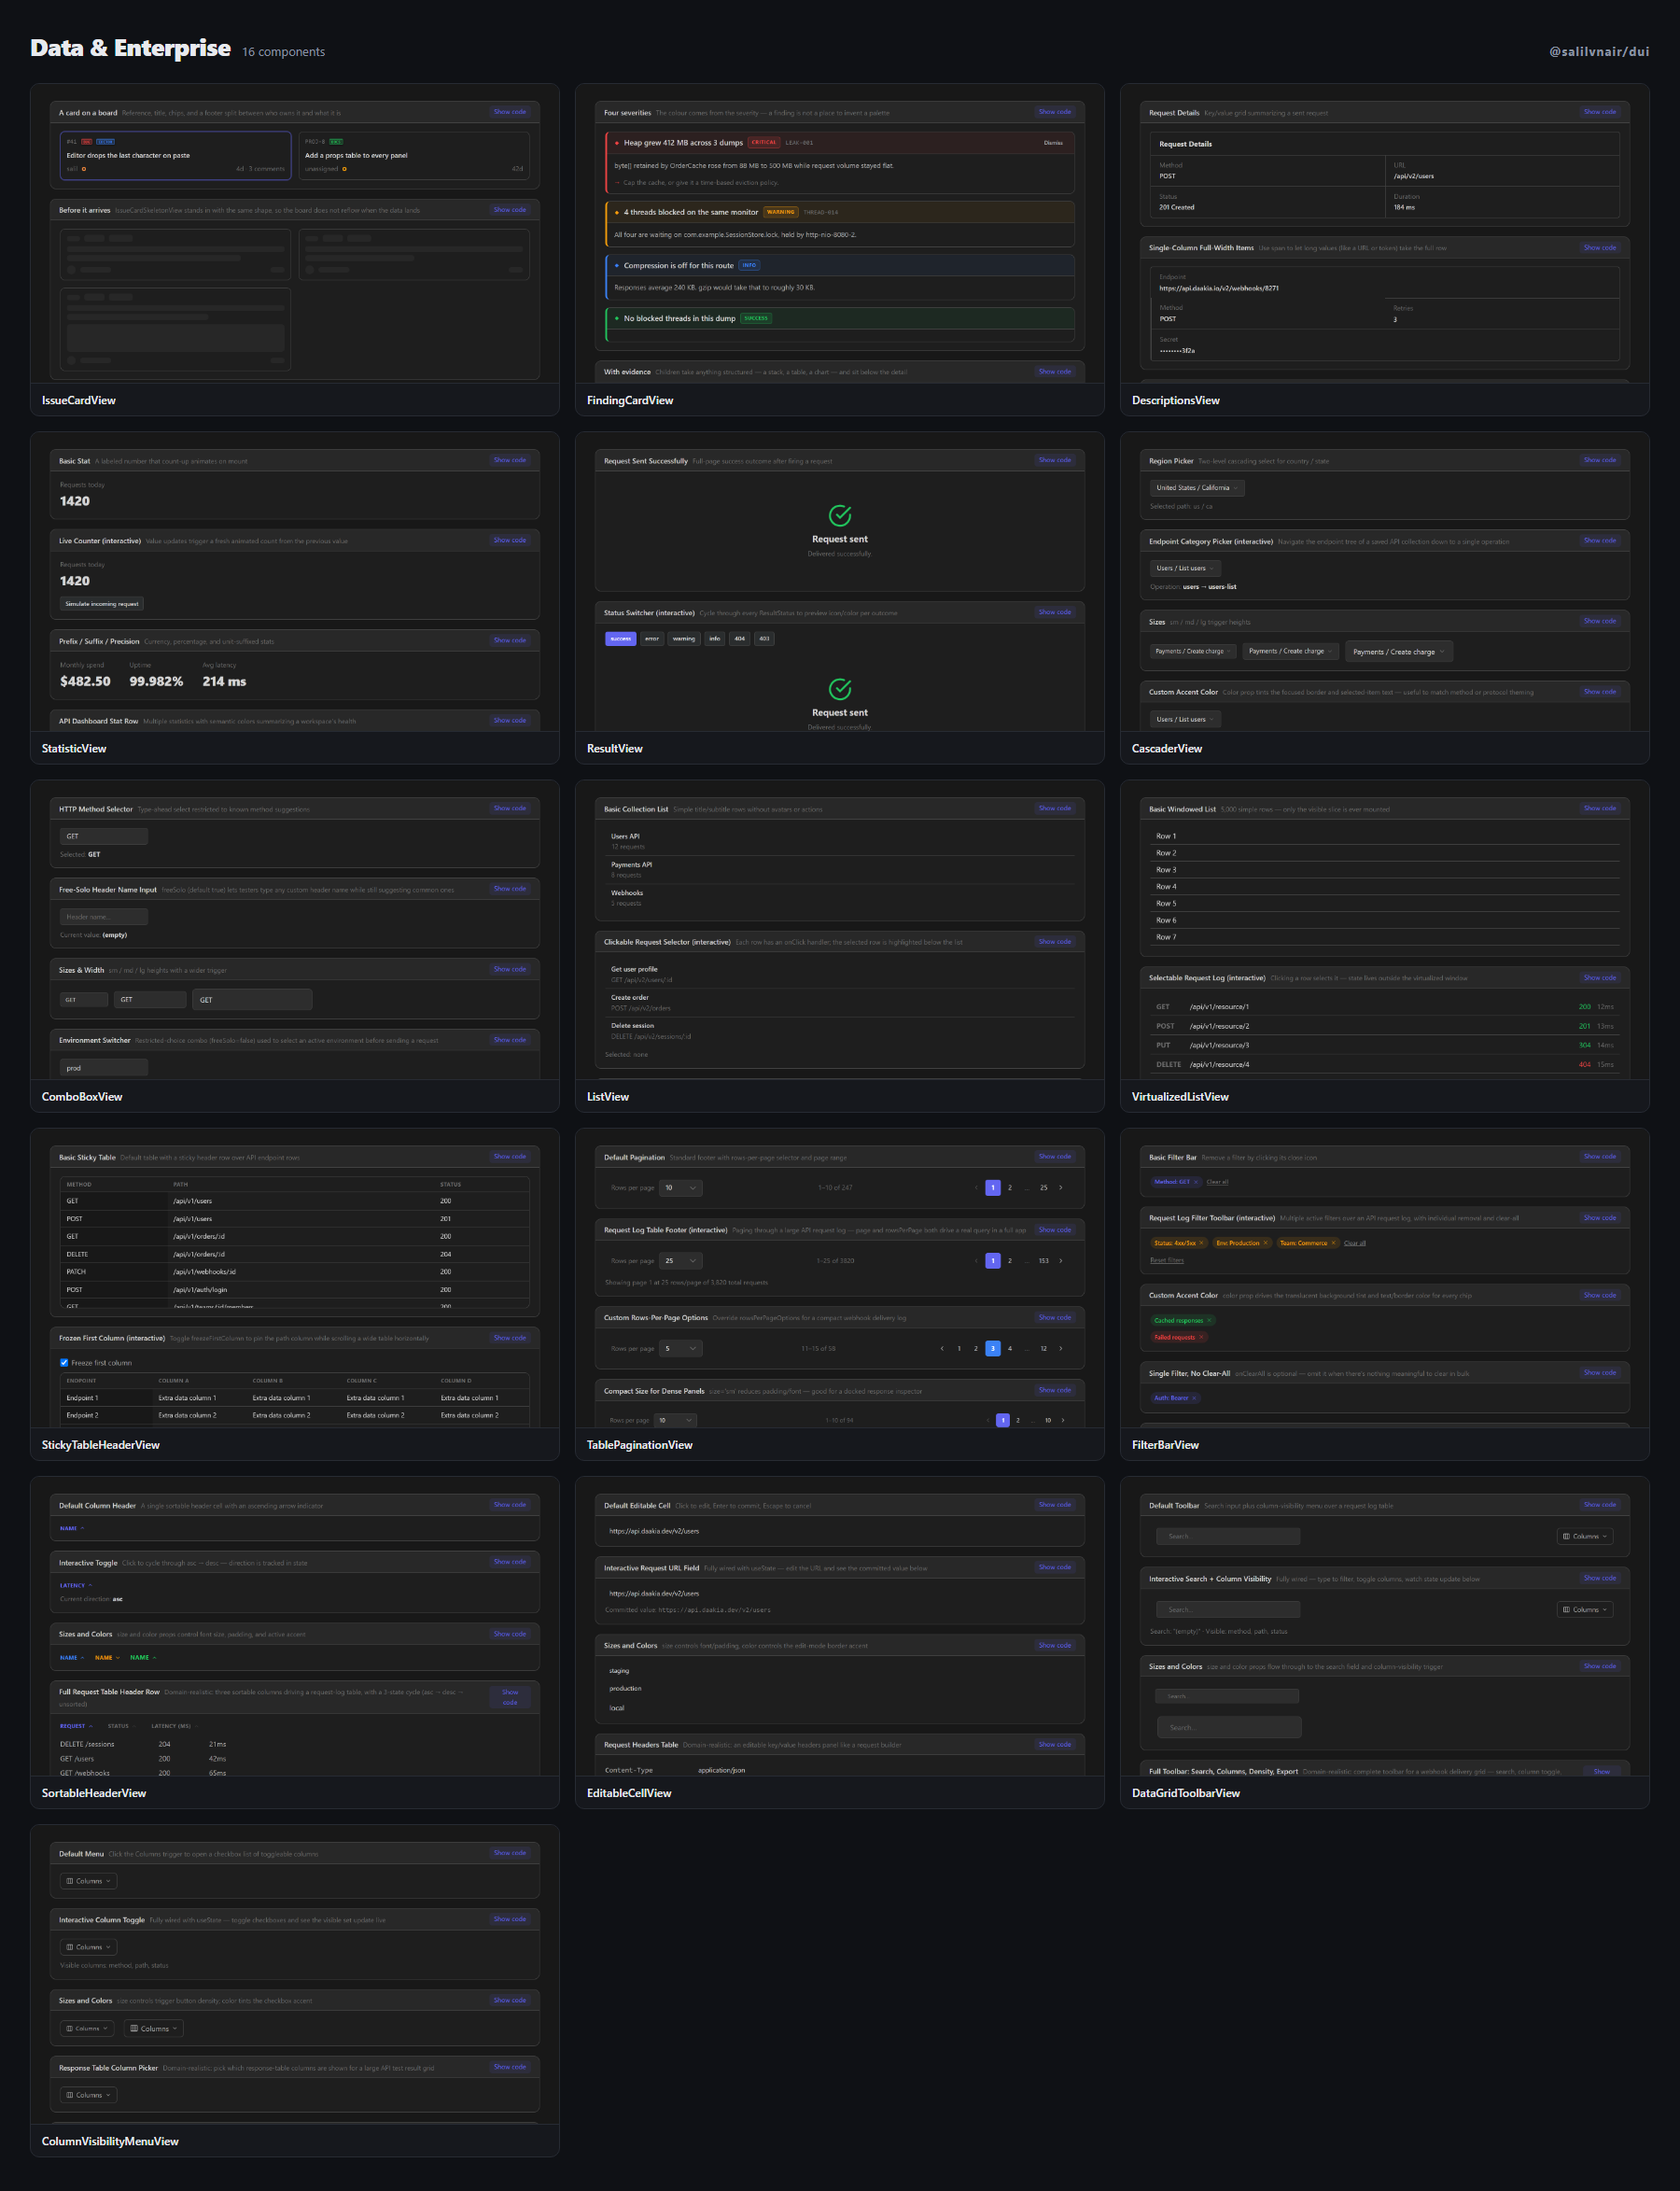Select the "Create order" request row
The height and width of the screenshot is (2191, 1680).
840,1002
